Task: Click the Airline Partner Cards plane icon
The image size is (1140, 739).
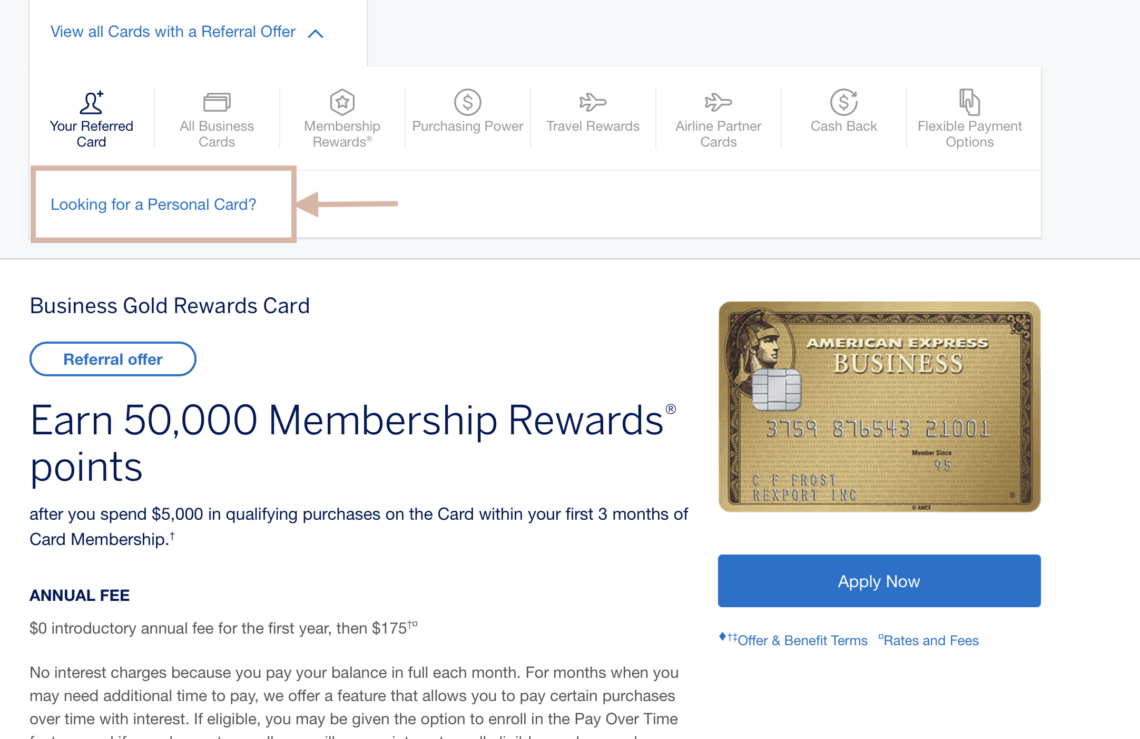Action: click(718, 102)
